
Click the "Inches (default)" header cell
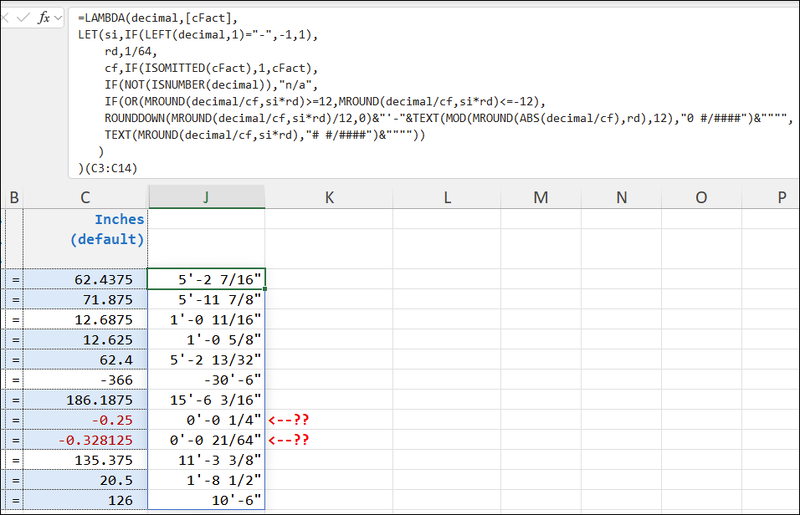pos(85,230)
